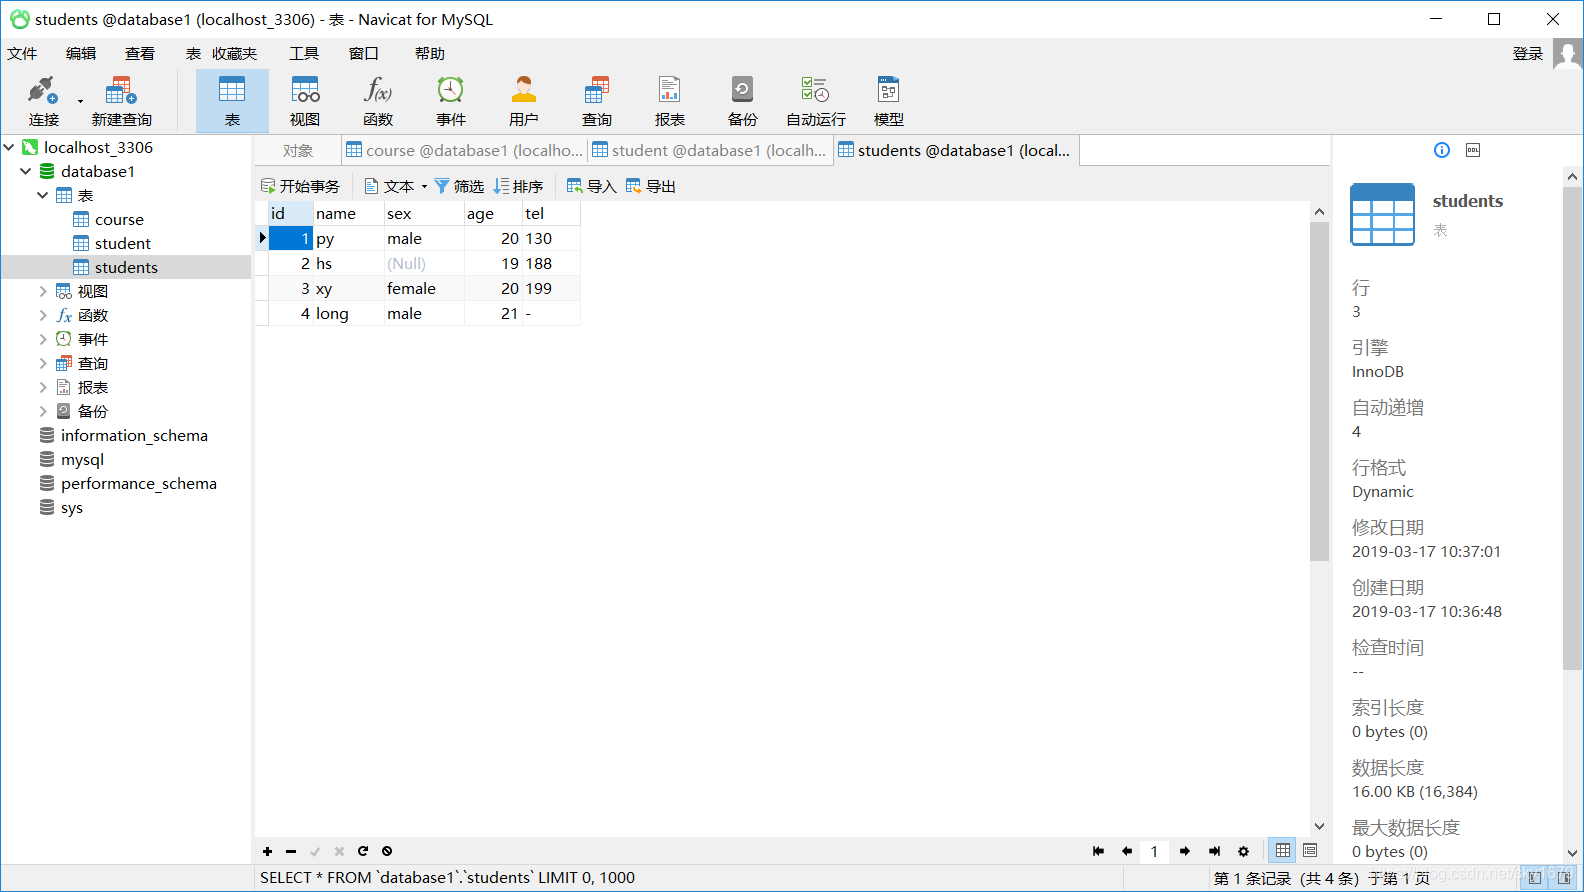Image resolution: width=1584 pixels, height=892 pixels.
Task: Open the 查看 menu
Action: tap(140, 54)
